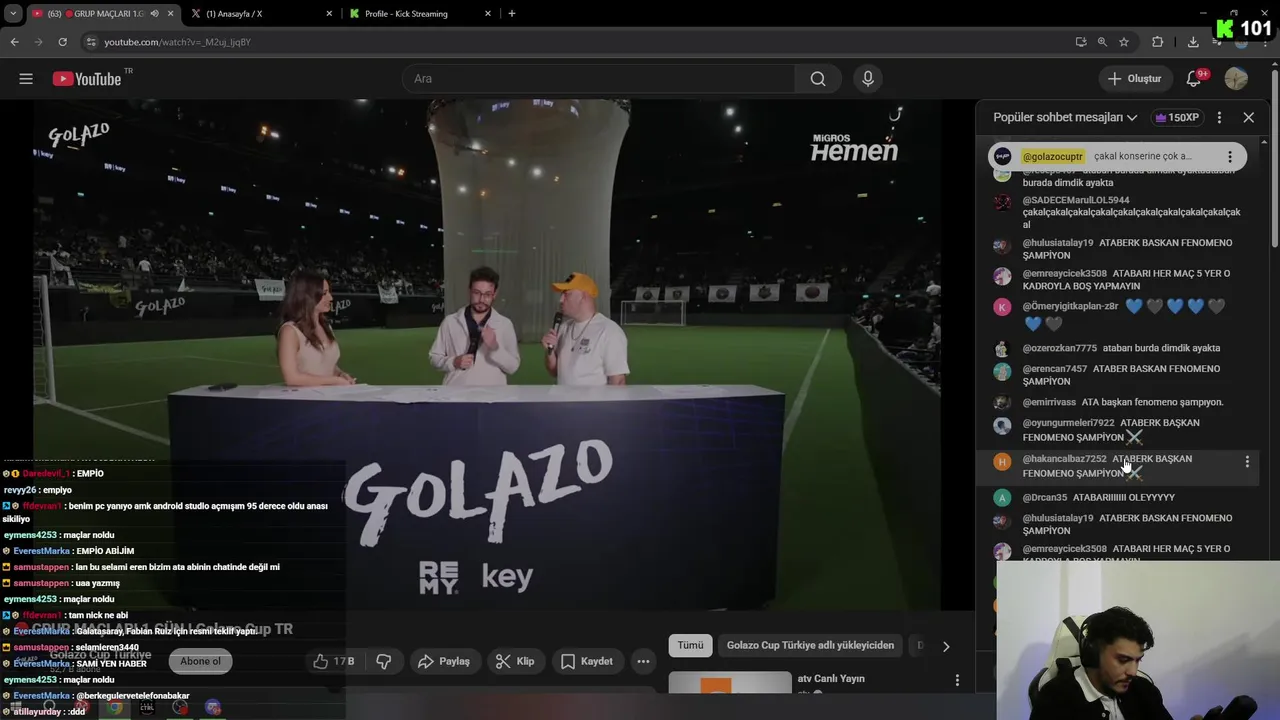The height and width of the screenshot is (720, 1280).
Task: Open the YouTube account avatar menu
Action: point(1236,79)
